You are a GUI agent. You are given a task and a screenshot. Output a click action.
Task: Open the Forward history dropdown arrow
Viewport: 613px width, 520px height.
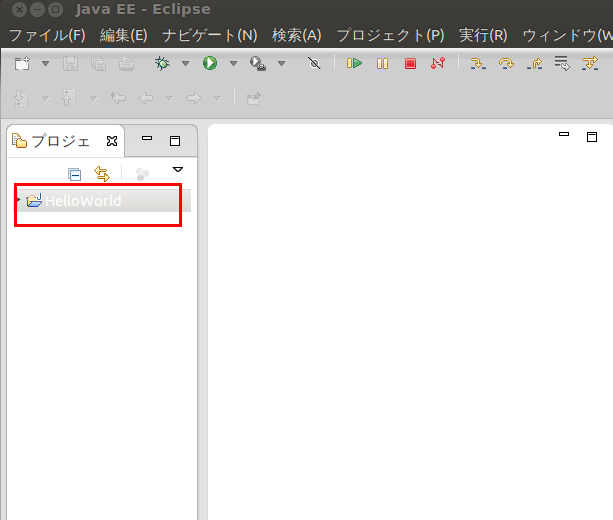click(217, 99)
